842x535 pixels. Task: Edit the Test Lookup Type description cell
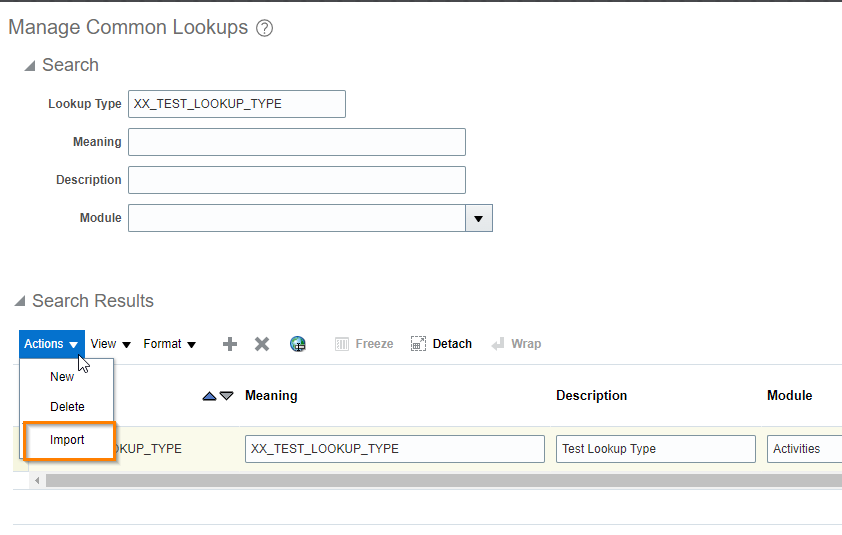[x=656, y=449]
